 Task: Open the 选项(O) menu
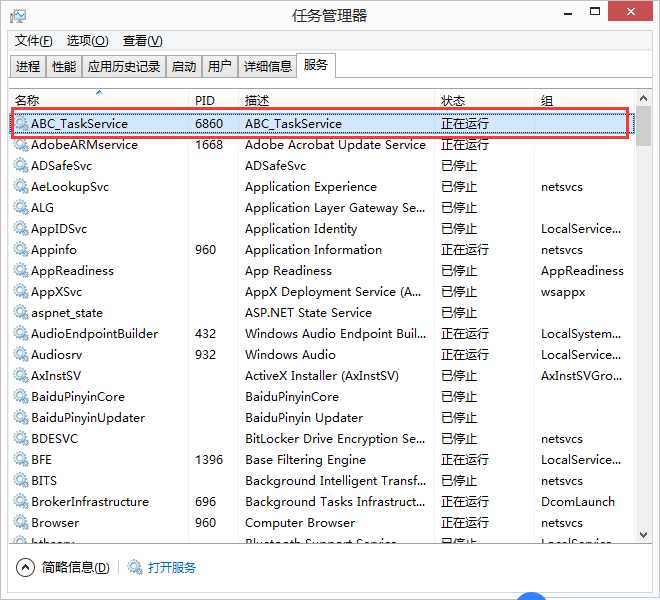coord(88,41)
